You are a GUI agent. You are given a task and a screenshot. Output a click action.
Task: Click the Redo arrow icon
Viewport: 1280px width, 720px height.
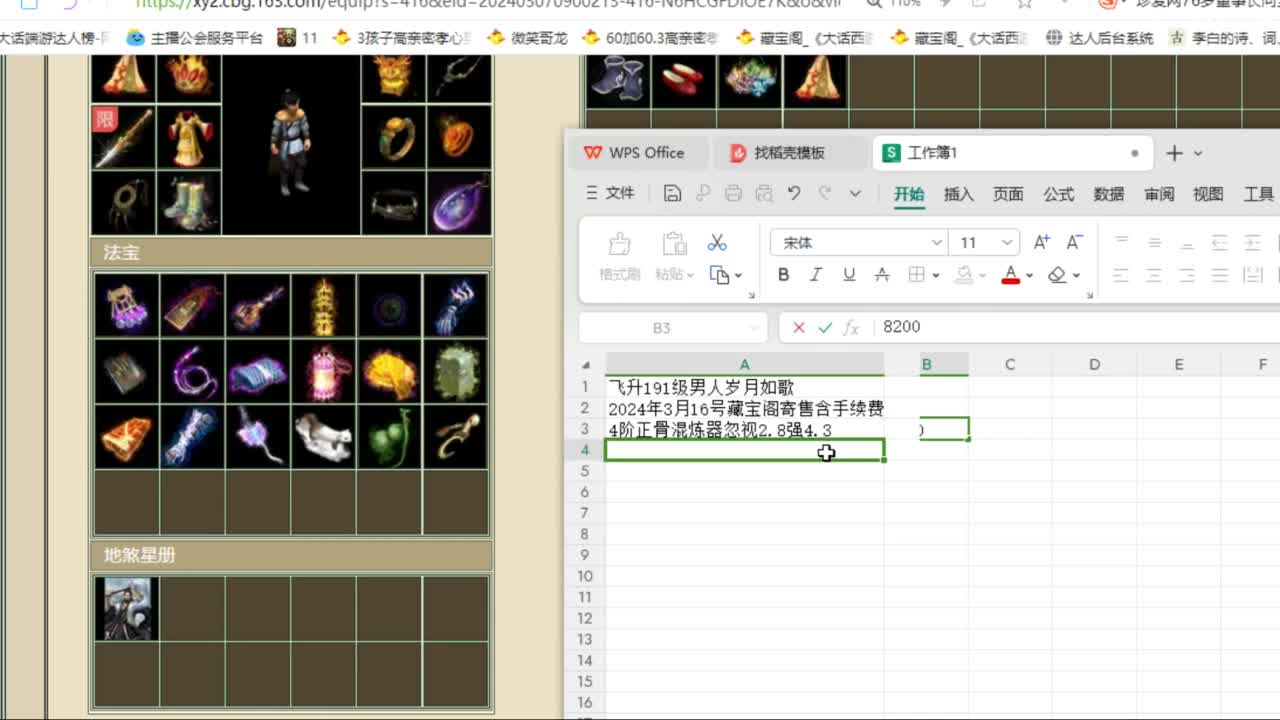pos(825,194)
